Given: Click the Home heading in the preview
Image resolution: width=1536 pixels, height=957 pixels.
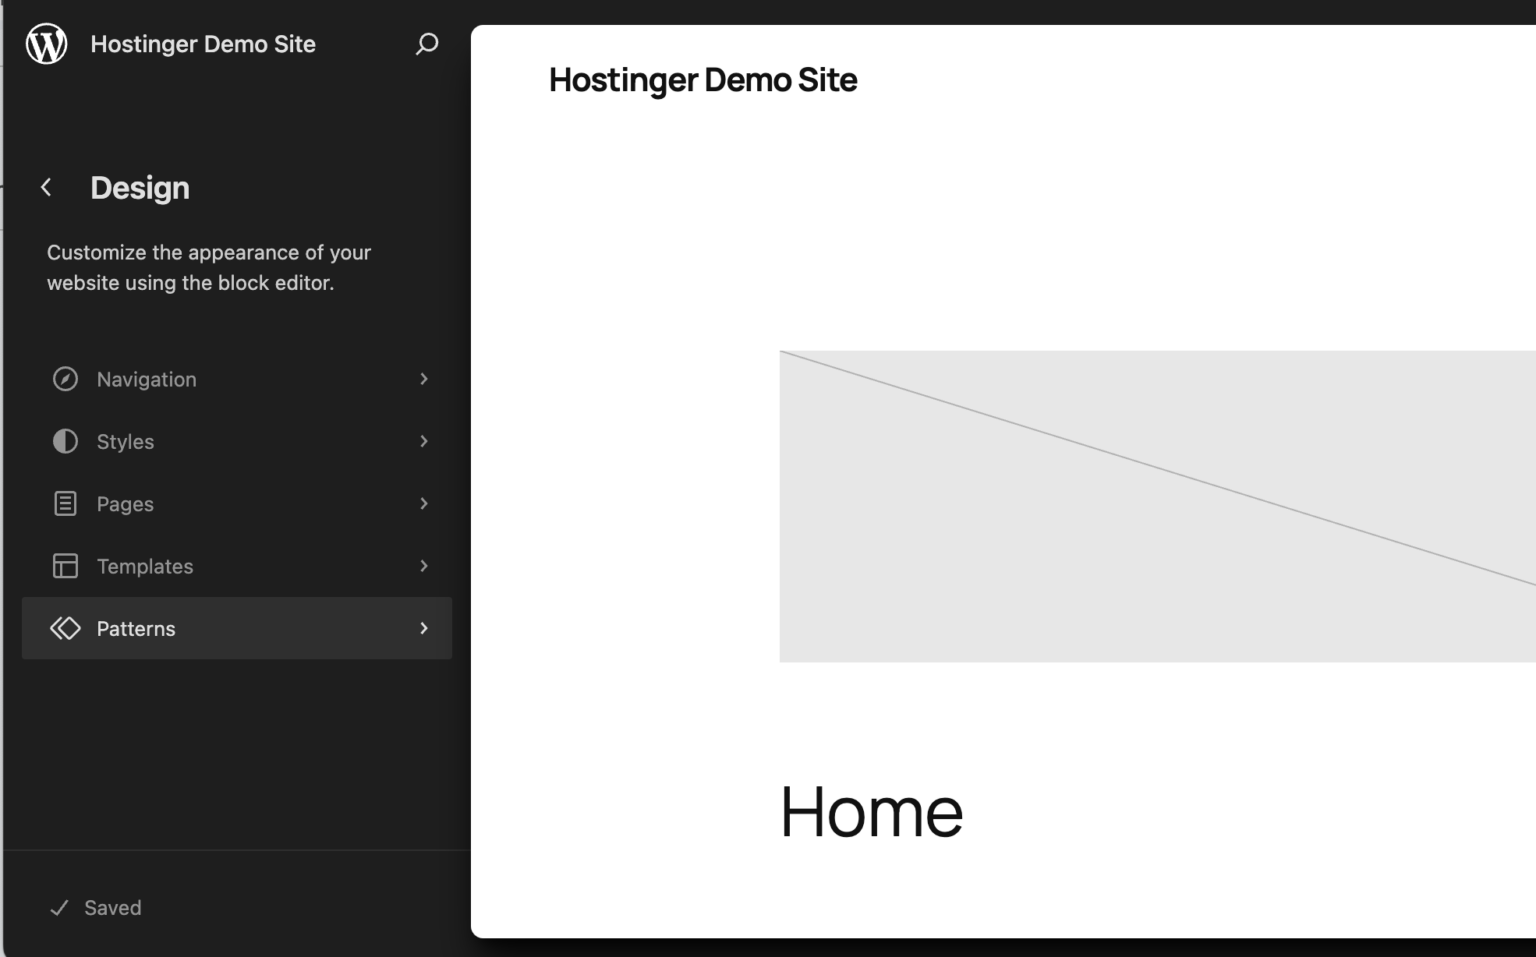Looking at the screenshot, I should pyautogui.click(x=870, y=811).
